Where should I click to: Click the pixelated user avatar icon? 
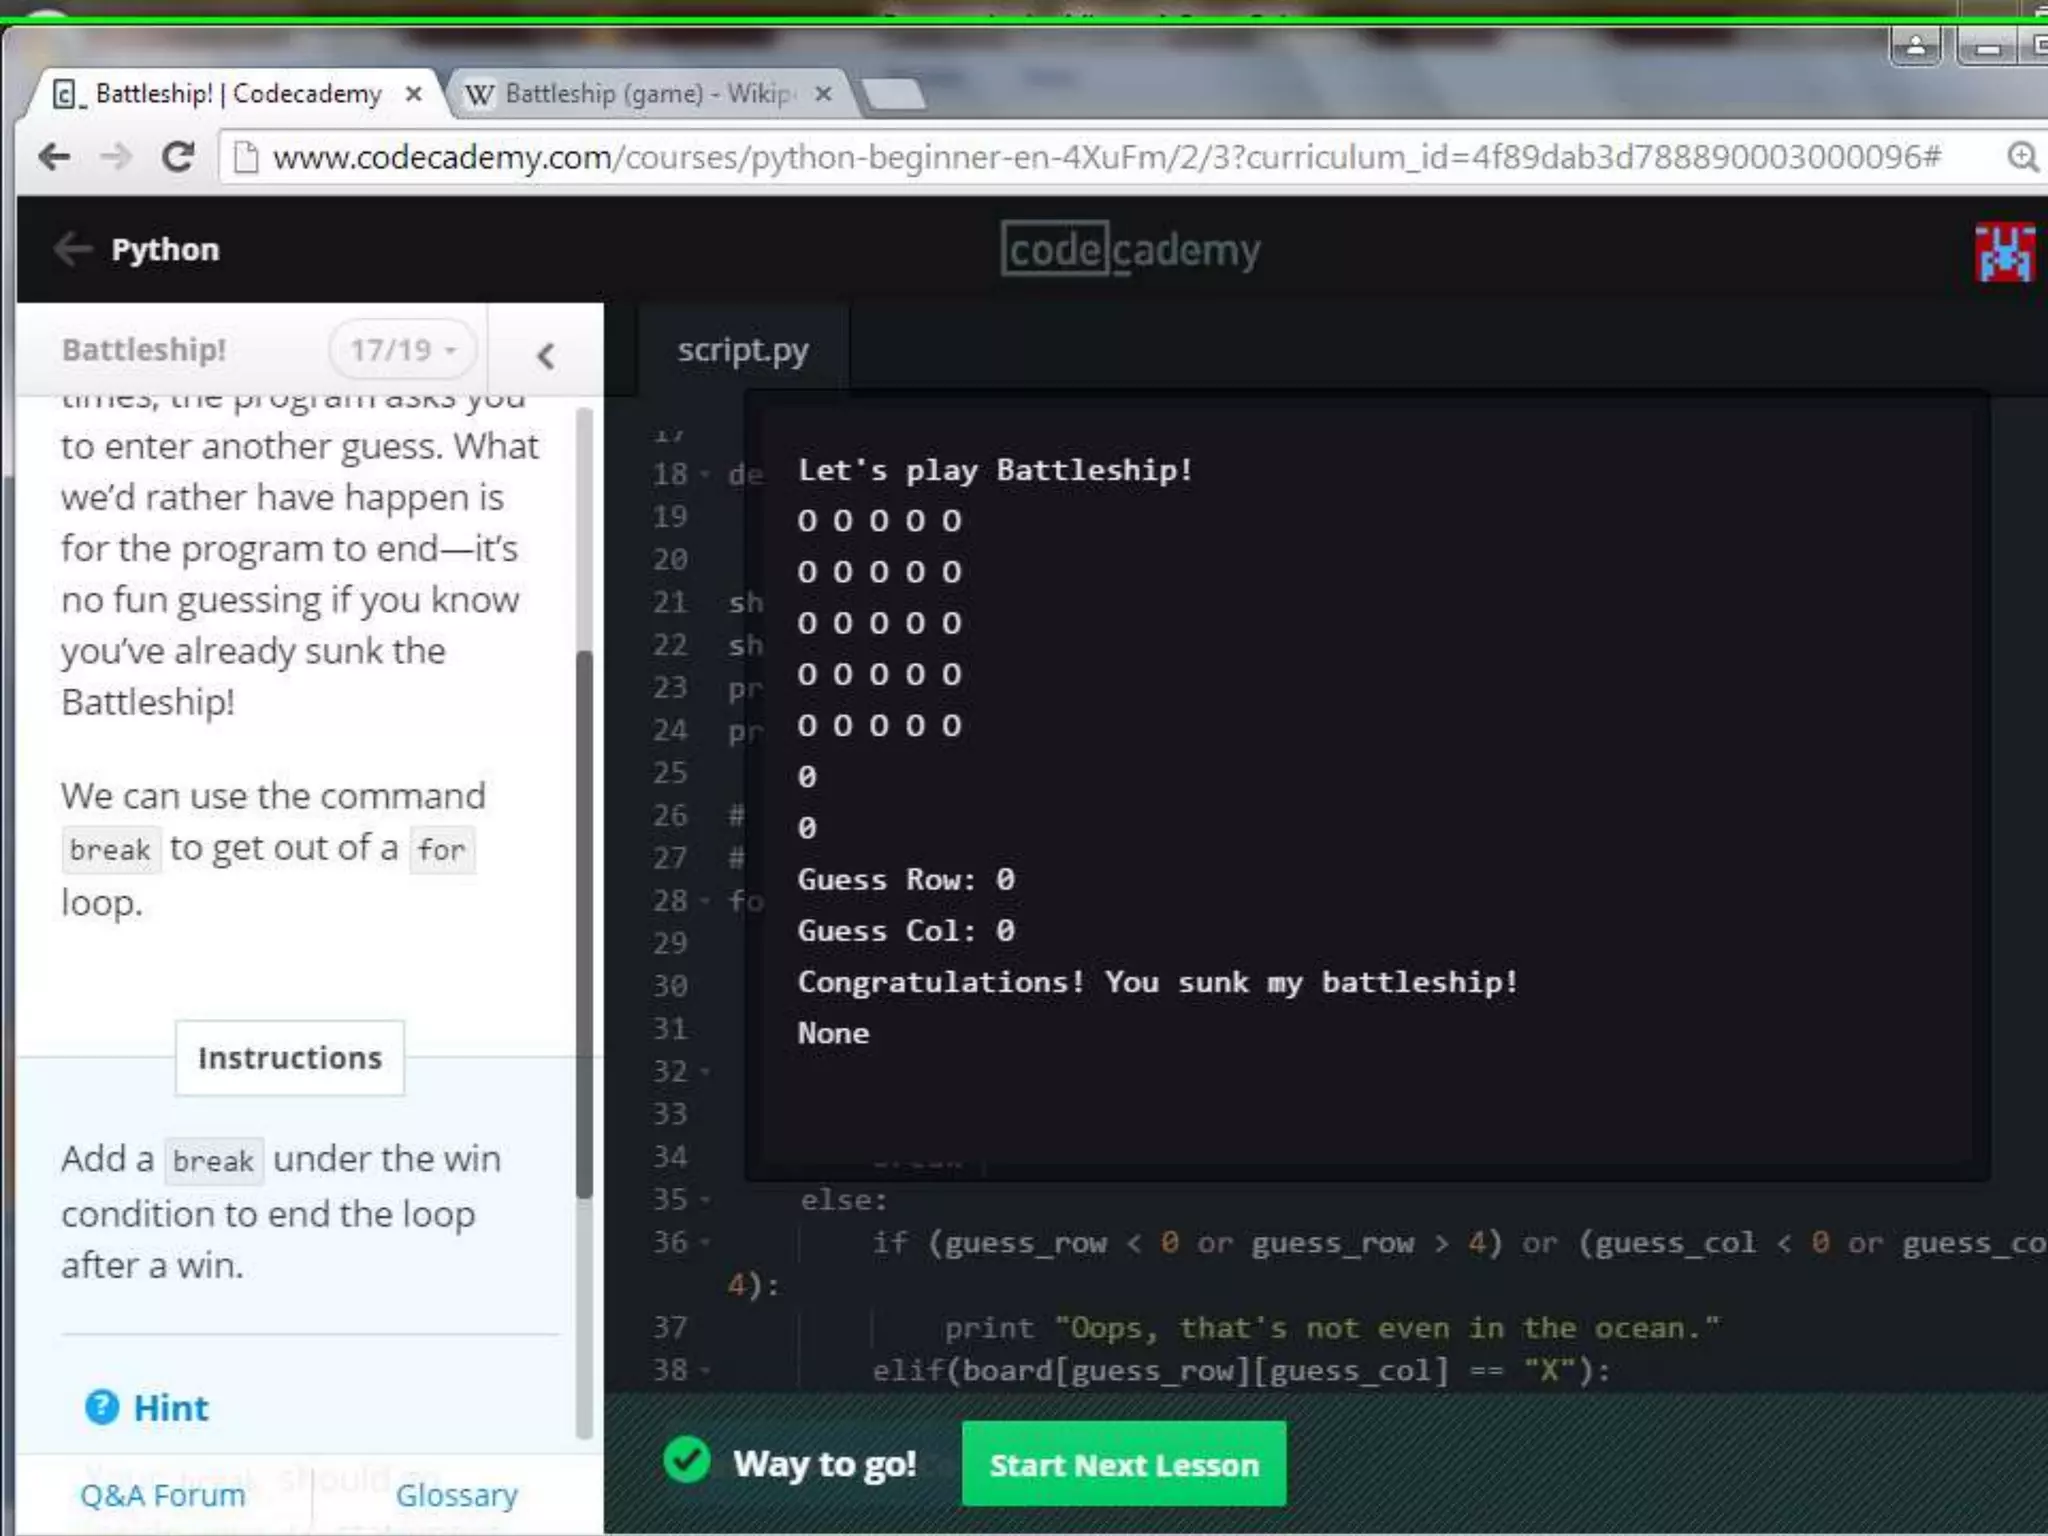[x=2004, y=252]
